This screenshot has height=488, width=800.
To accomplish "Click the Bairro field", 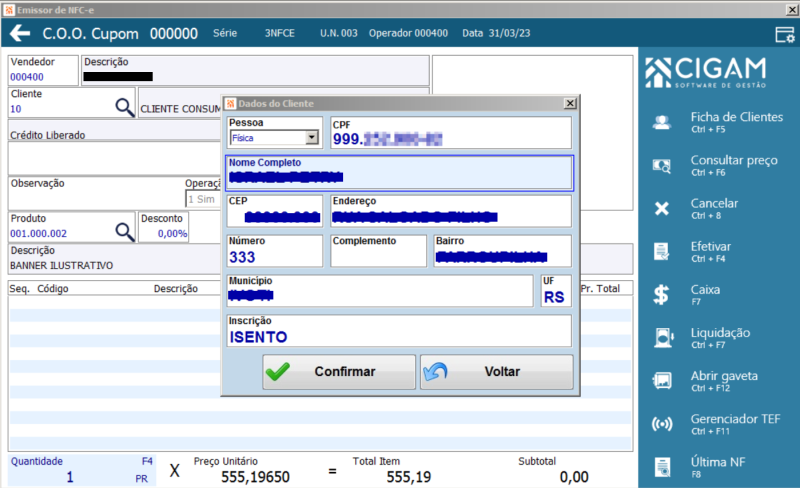I will (503, 251).
